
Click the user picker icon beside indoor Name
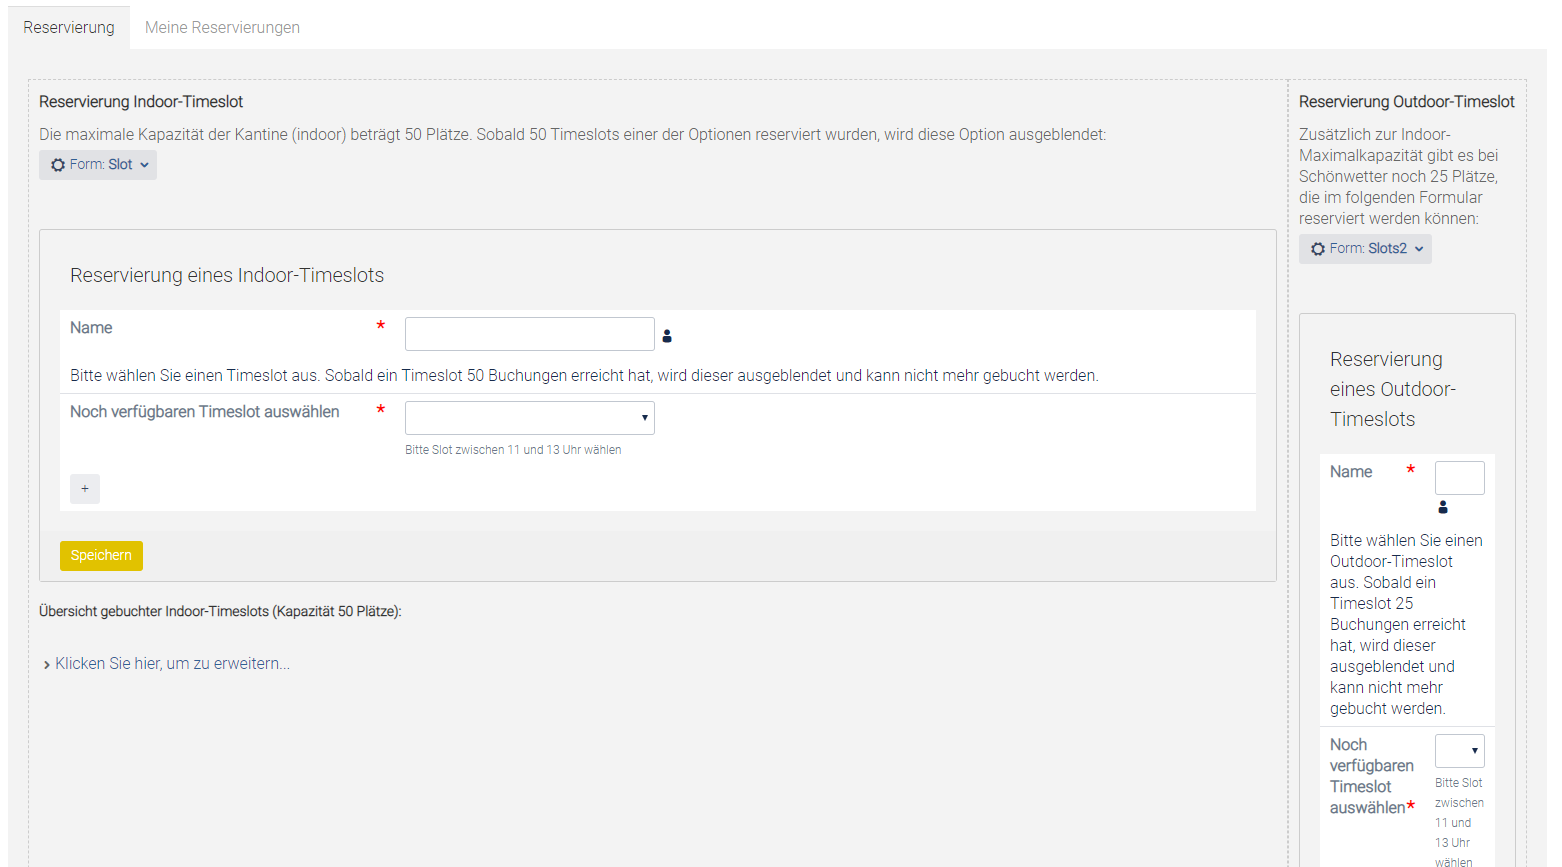click(x=667, y=336)
